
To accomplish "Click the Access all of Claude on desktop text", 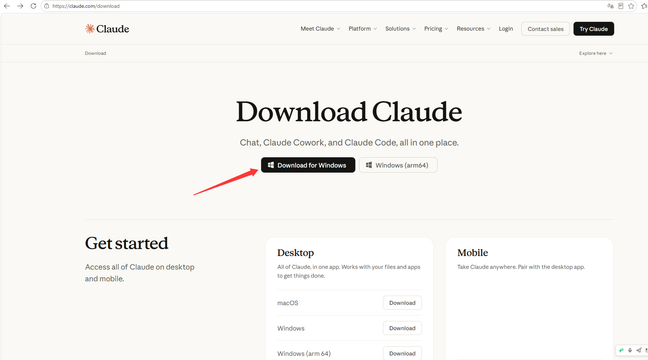I will tap(140, 273).
